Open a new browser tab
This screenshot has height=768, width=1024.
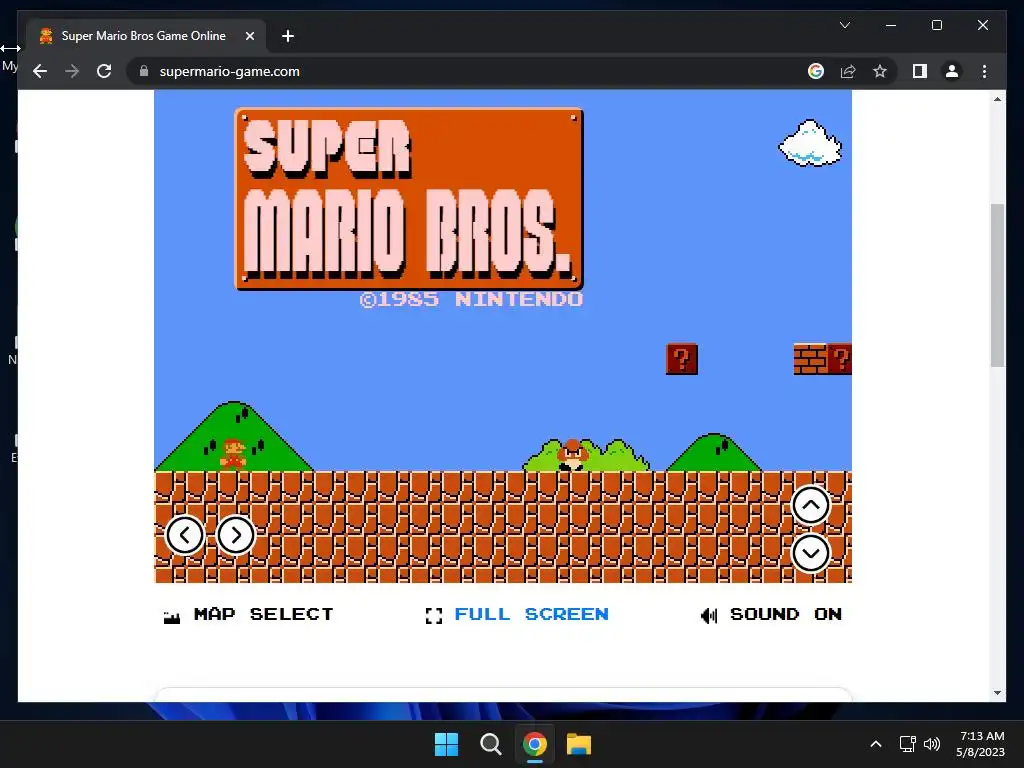click(288, 36)
